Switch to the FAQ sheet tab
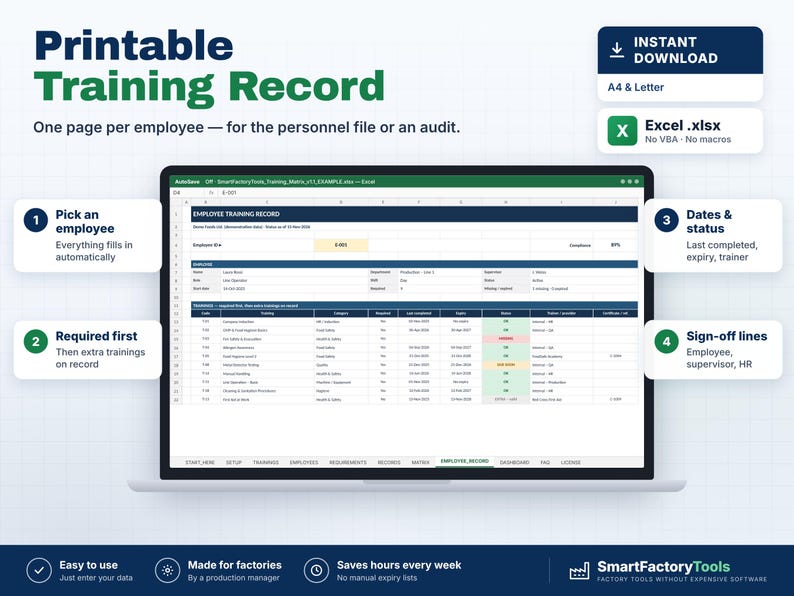794x596 pixels. (x=545, y=462)
